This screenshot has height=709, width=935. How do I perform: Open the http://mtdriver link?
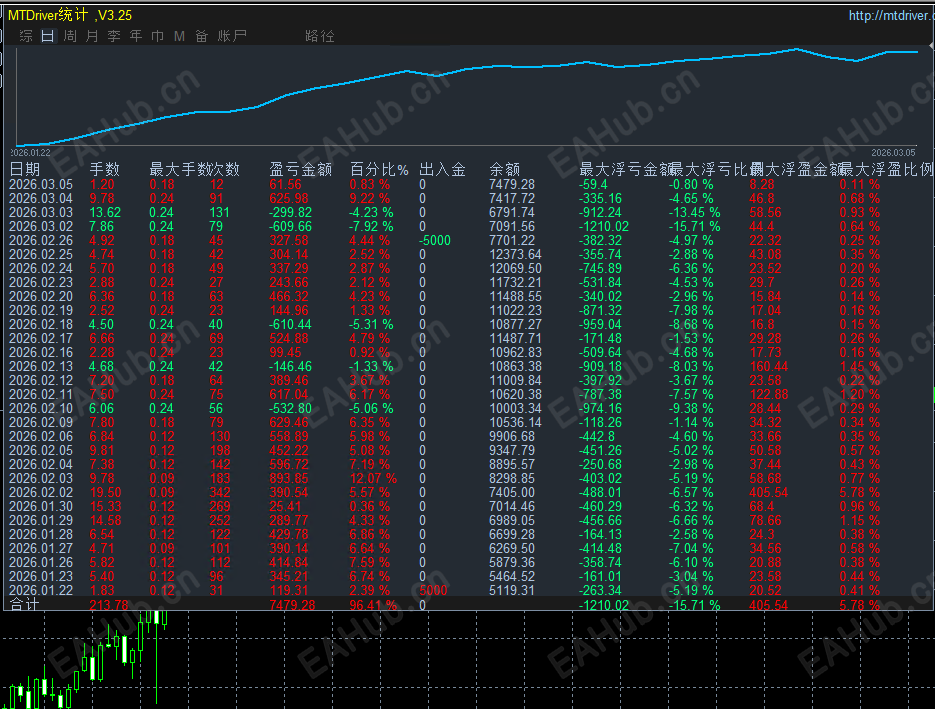(x=891, y=15)
